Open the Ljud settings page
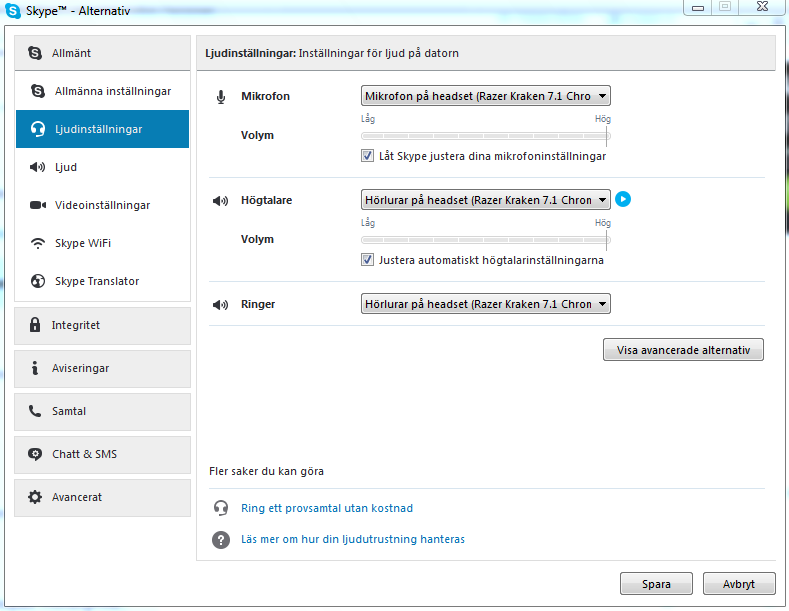 tap(103, 167)
